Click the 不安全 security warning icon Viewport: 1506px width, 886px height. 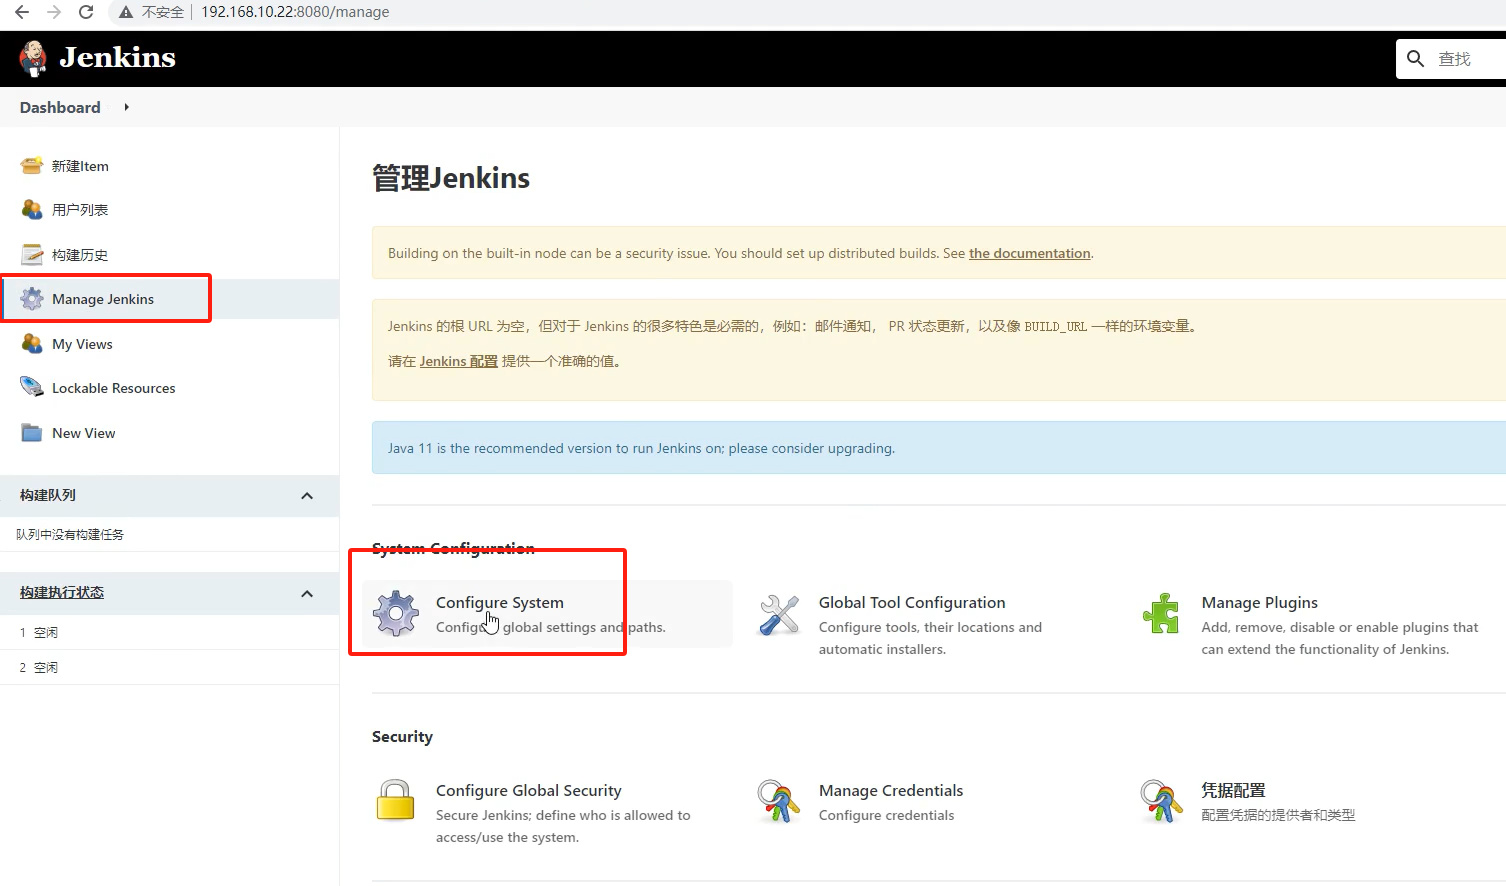126,12
